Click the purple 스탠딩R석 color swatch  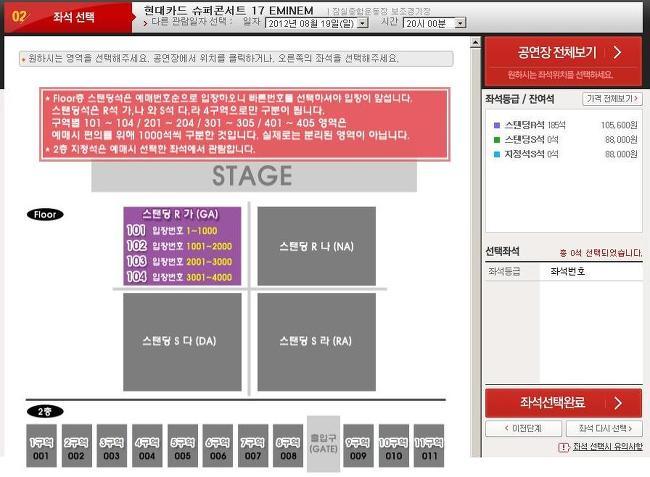point(497,125)
